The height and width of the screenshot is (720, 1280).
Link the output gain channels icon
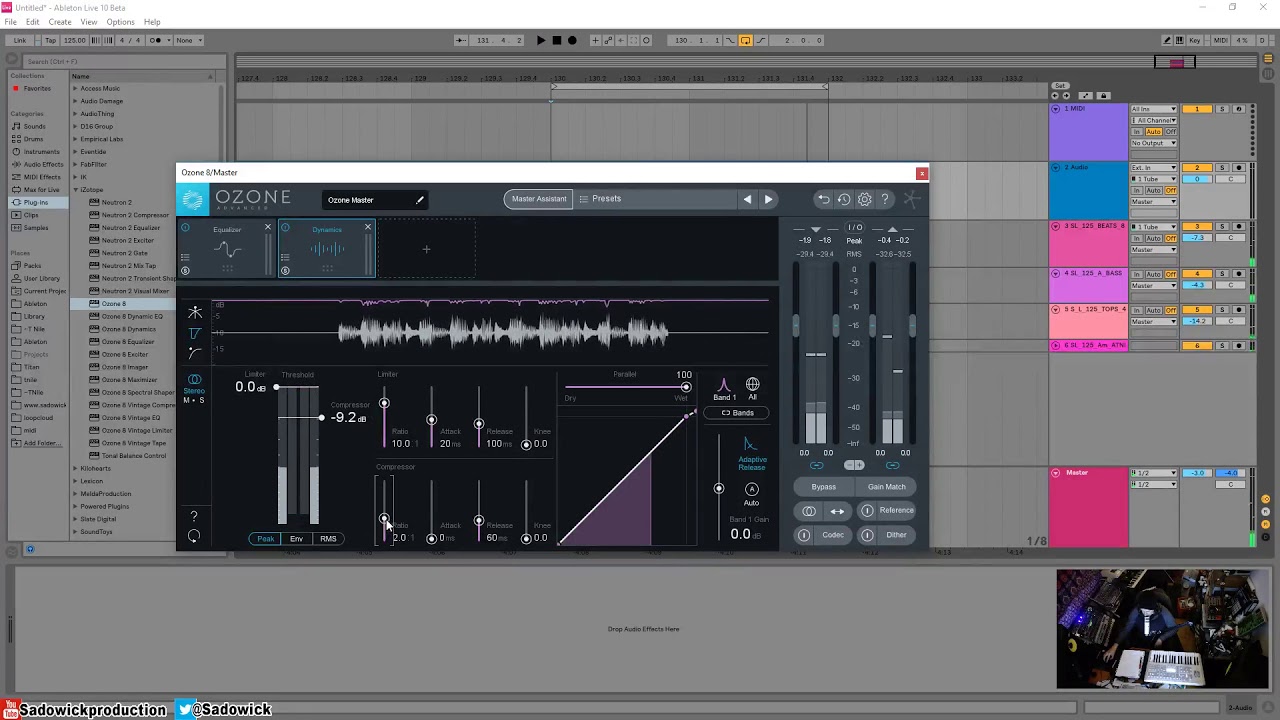pyautogui.click(x=892, y=465)
